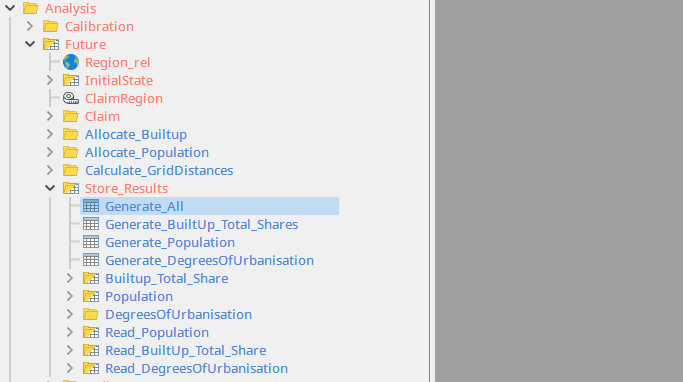Select Read_BuiltUp_Total_Share item
The image size is (683, 382).
coord(186,350)
